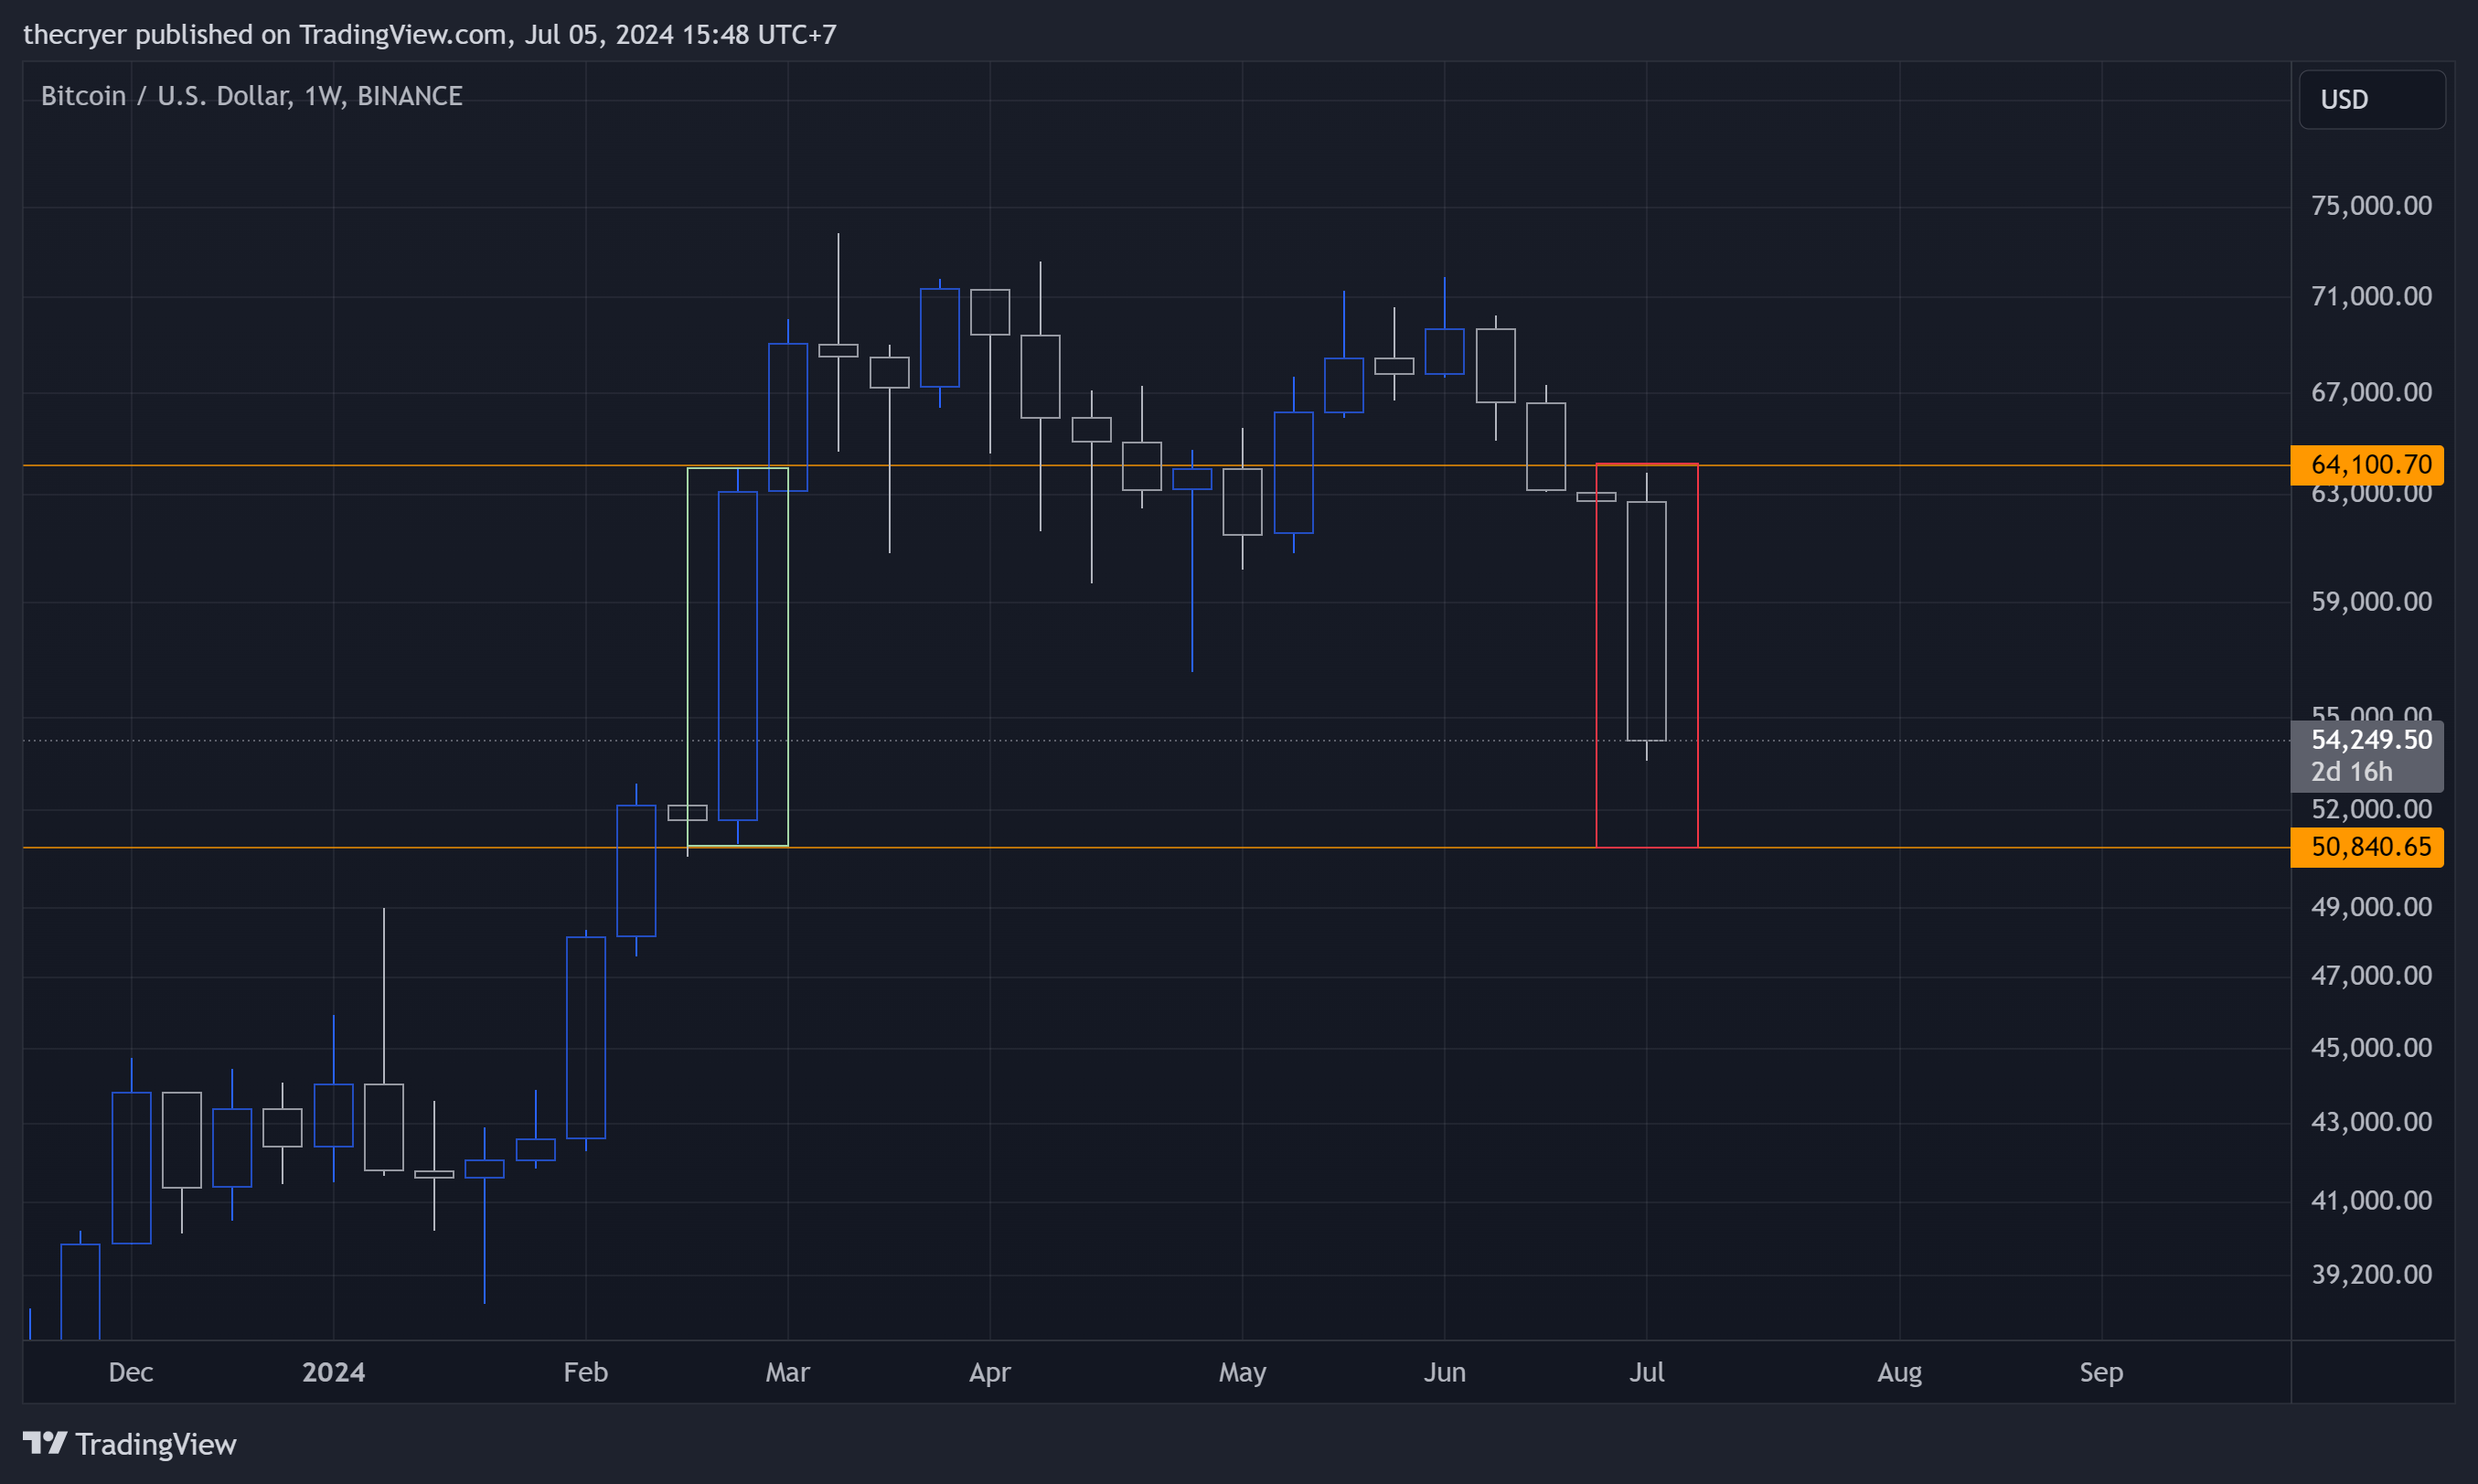Click the published-by header text at top
Viewport: 2478px width, 1484px height.
click(430, 35)
